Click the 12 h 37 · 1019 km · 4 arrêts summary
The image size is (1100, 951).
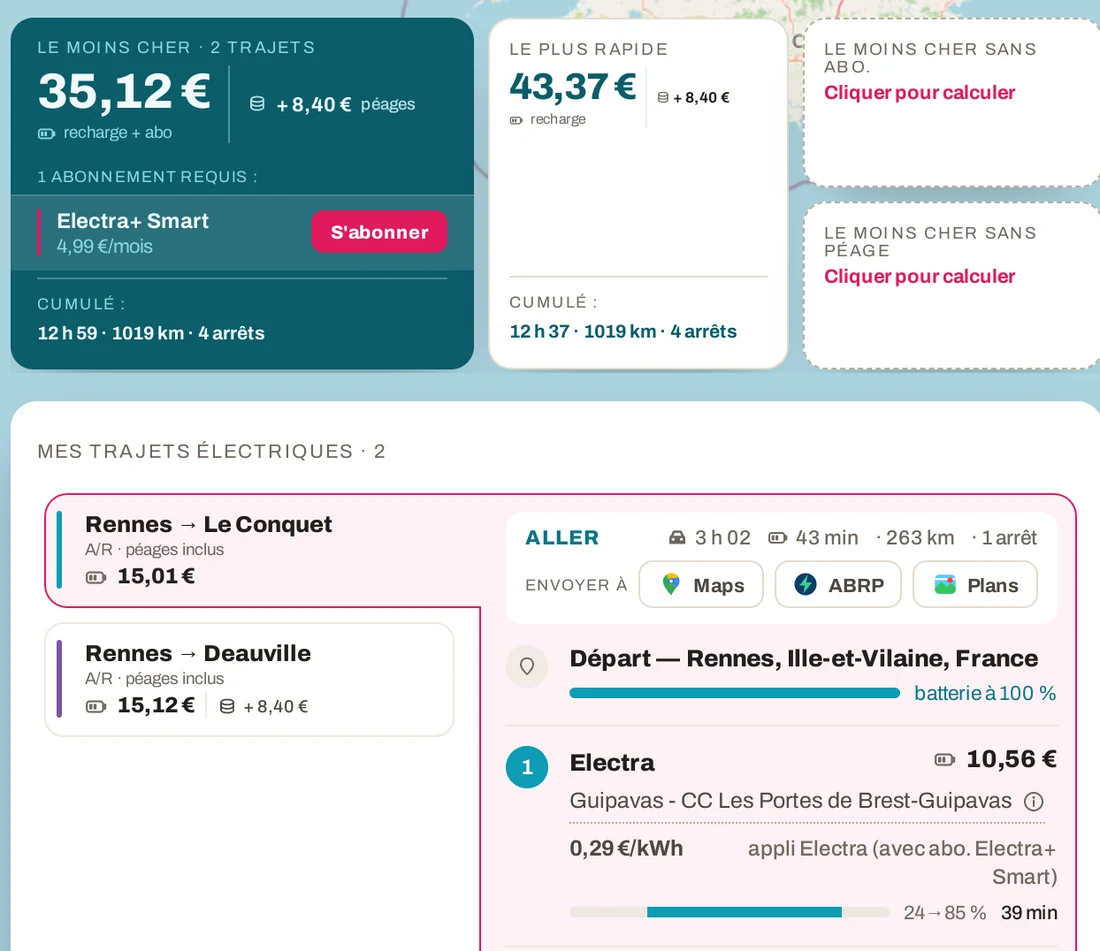point(623,332)
